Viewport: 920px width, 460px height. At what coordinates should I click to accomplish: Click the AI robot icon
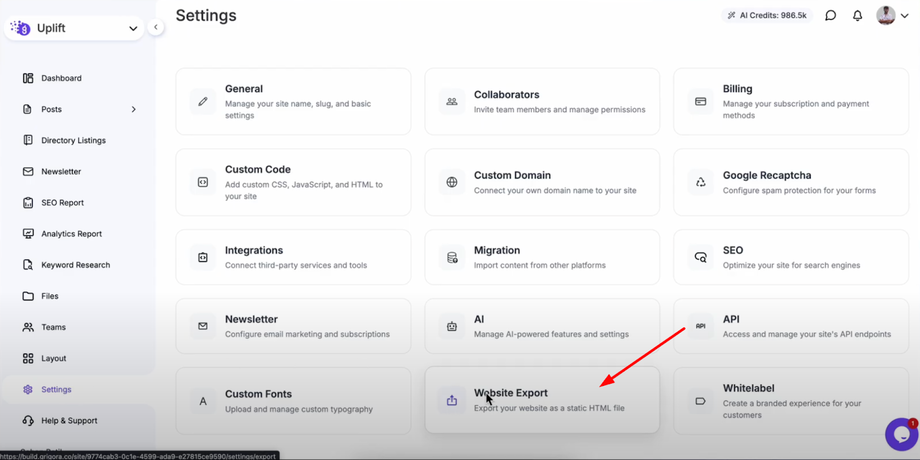(452, 326)
